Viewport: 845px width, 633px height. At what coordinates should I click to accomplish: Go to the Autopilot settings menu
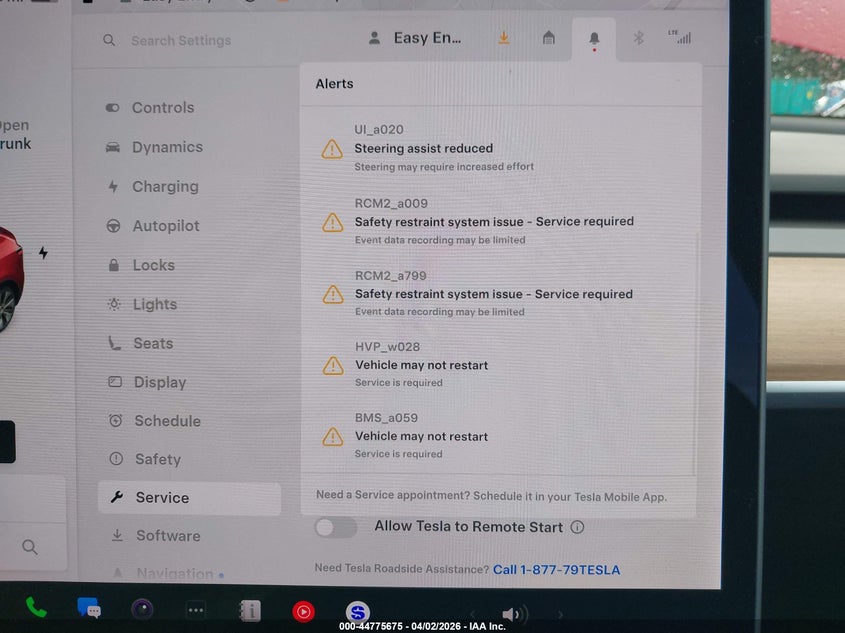pos(166,226)
